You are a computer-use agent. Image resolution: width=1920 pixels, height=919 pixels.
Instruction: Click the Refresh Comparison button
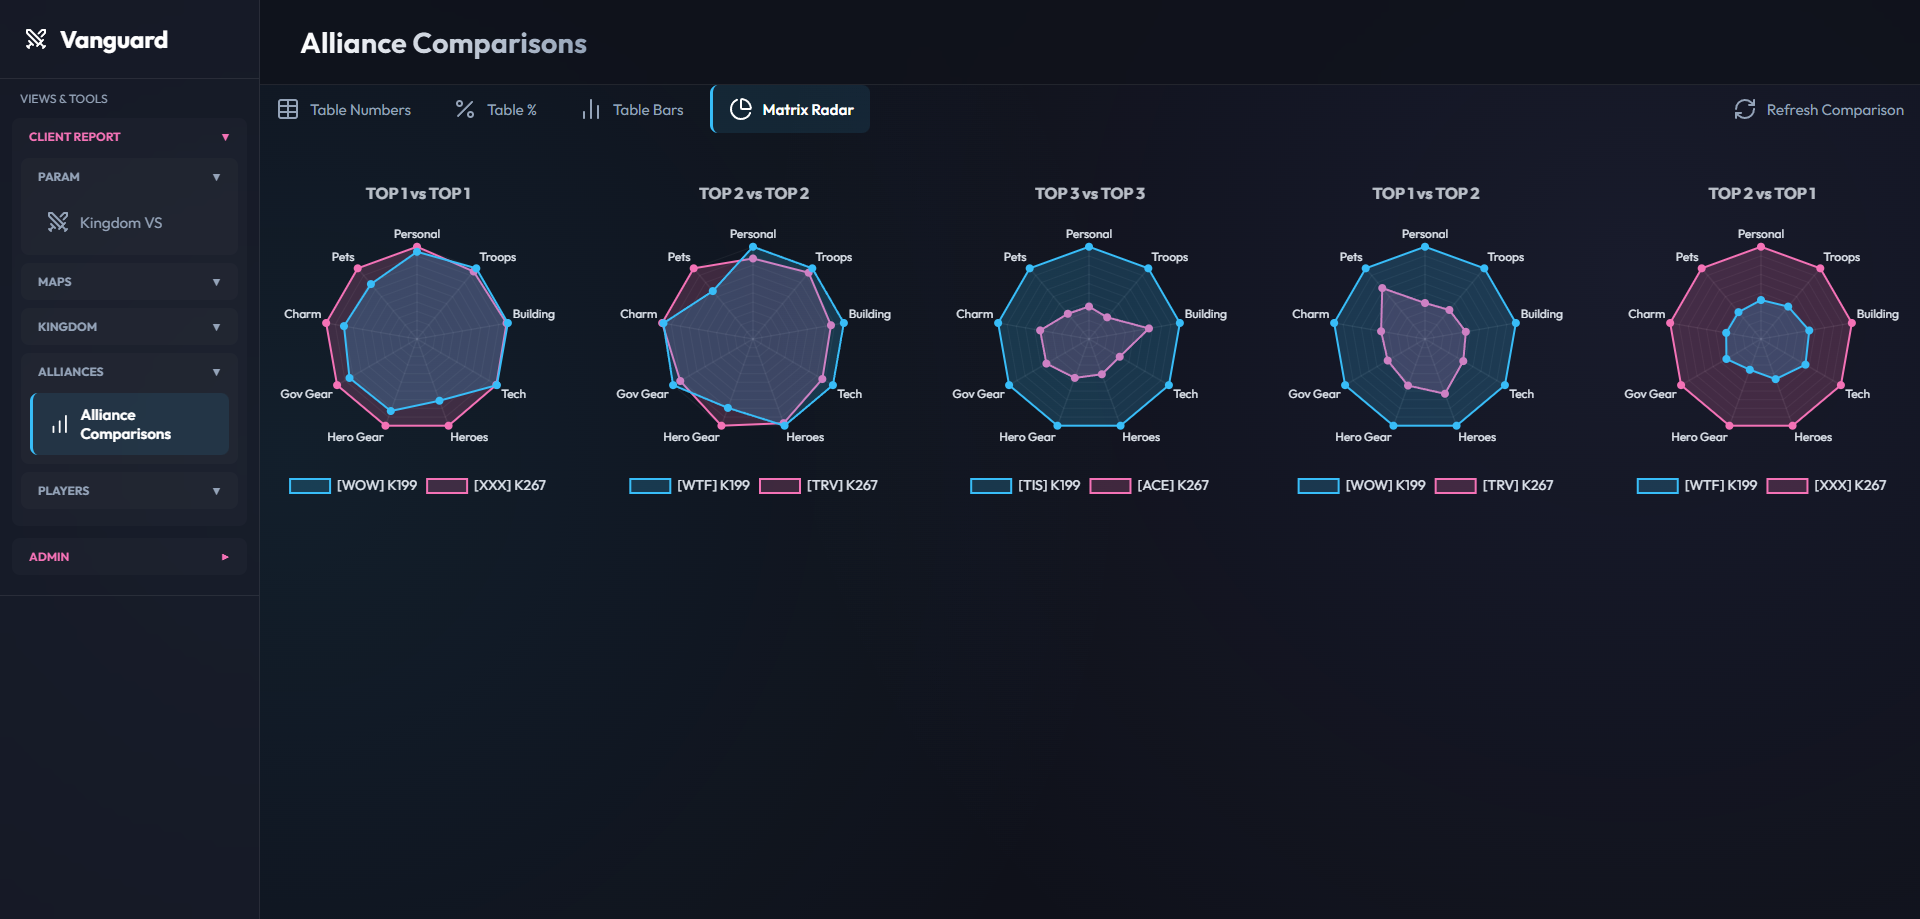pos(1819,109)
